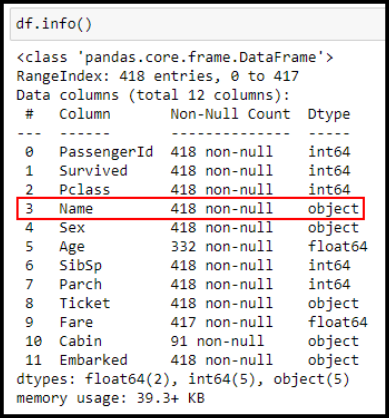Click the df.info() code cell input
The height and width of the screenshot is (418, 389).
[198, 24]
